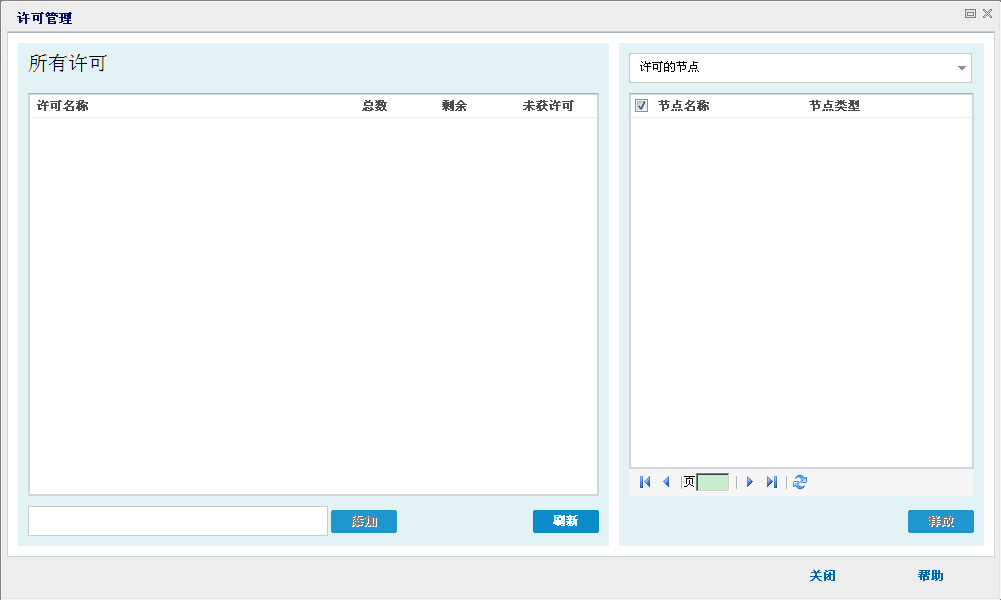
Task: Sort by 节点类型 column header
Action: 834,106
